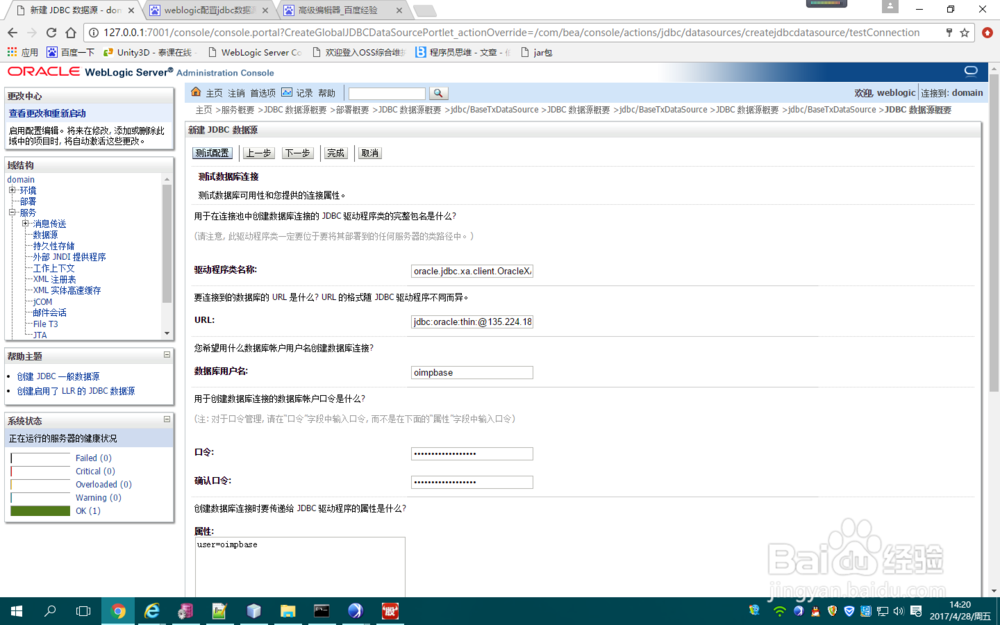Click the 取消 button
Screen dimensions: 1000x625
(x=370, y=153)
